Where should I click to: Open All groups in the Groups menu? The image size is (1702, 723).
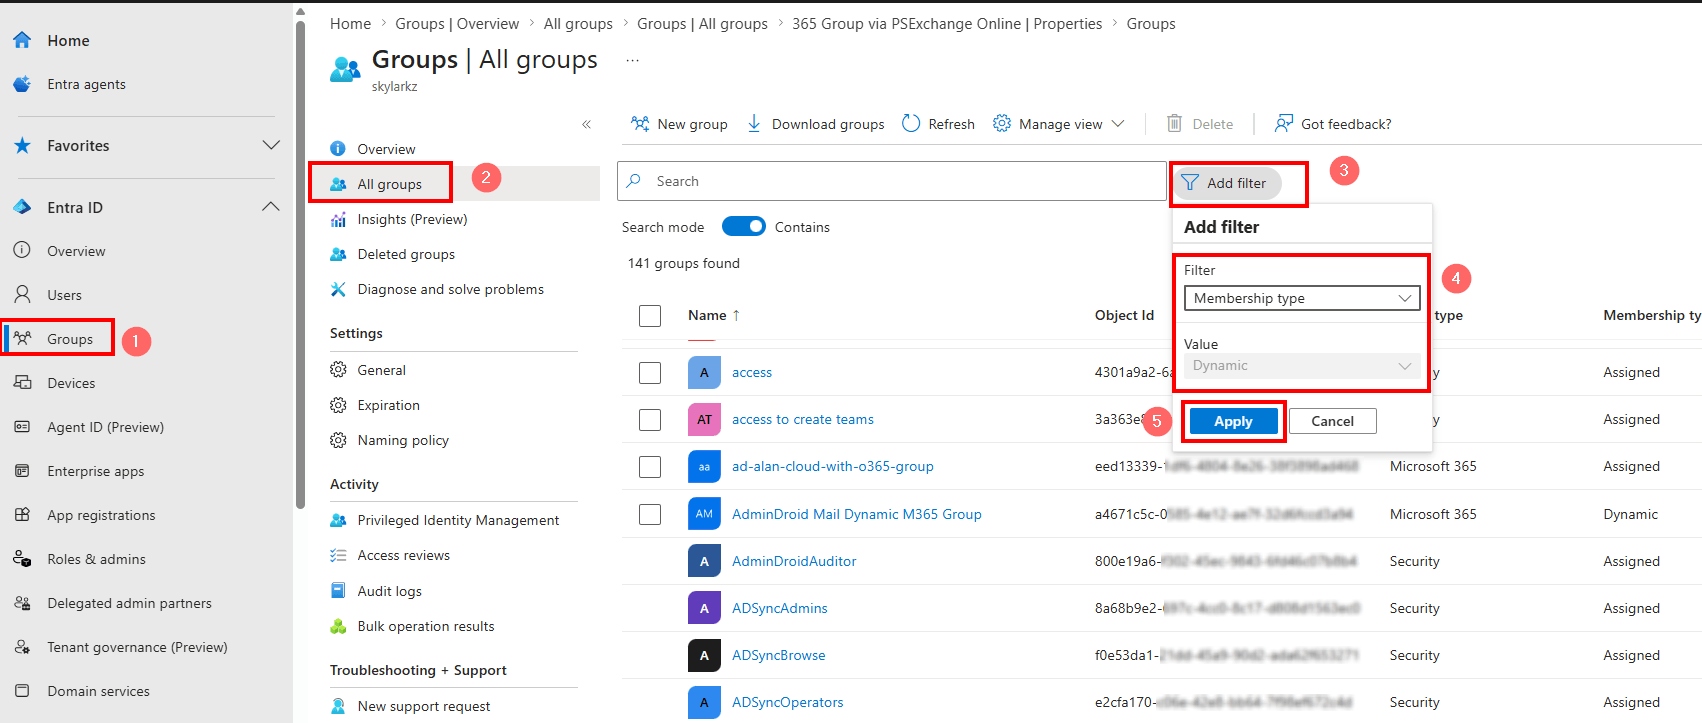click(389, 184)
